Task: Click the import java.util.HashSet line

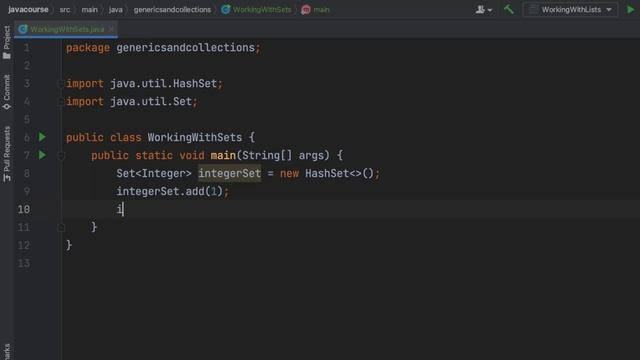Action: [x=144, y=84]
